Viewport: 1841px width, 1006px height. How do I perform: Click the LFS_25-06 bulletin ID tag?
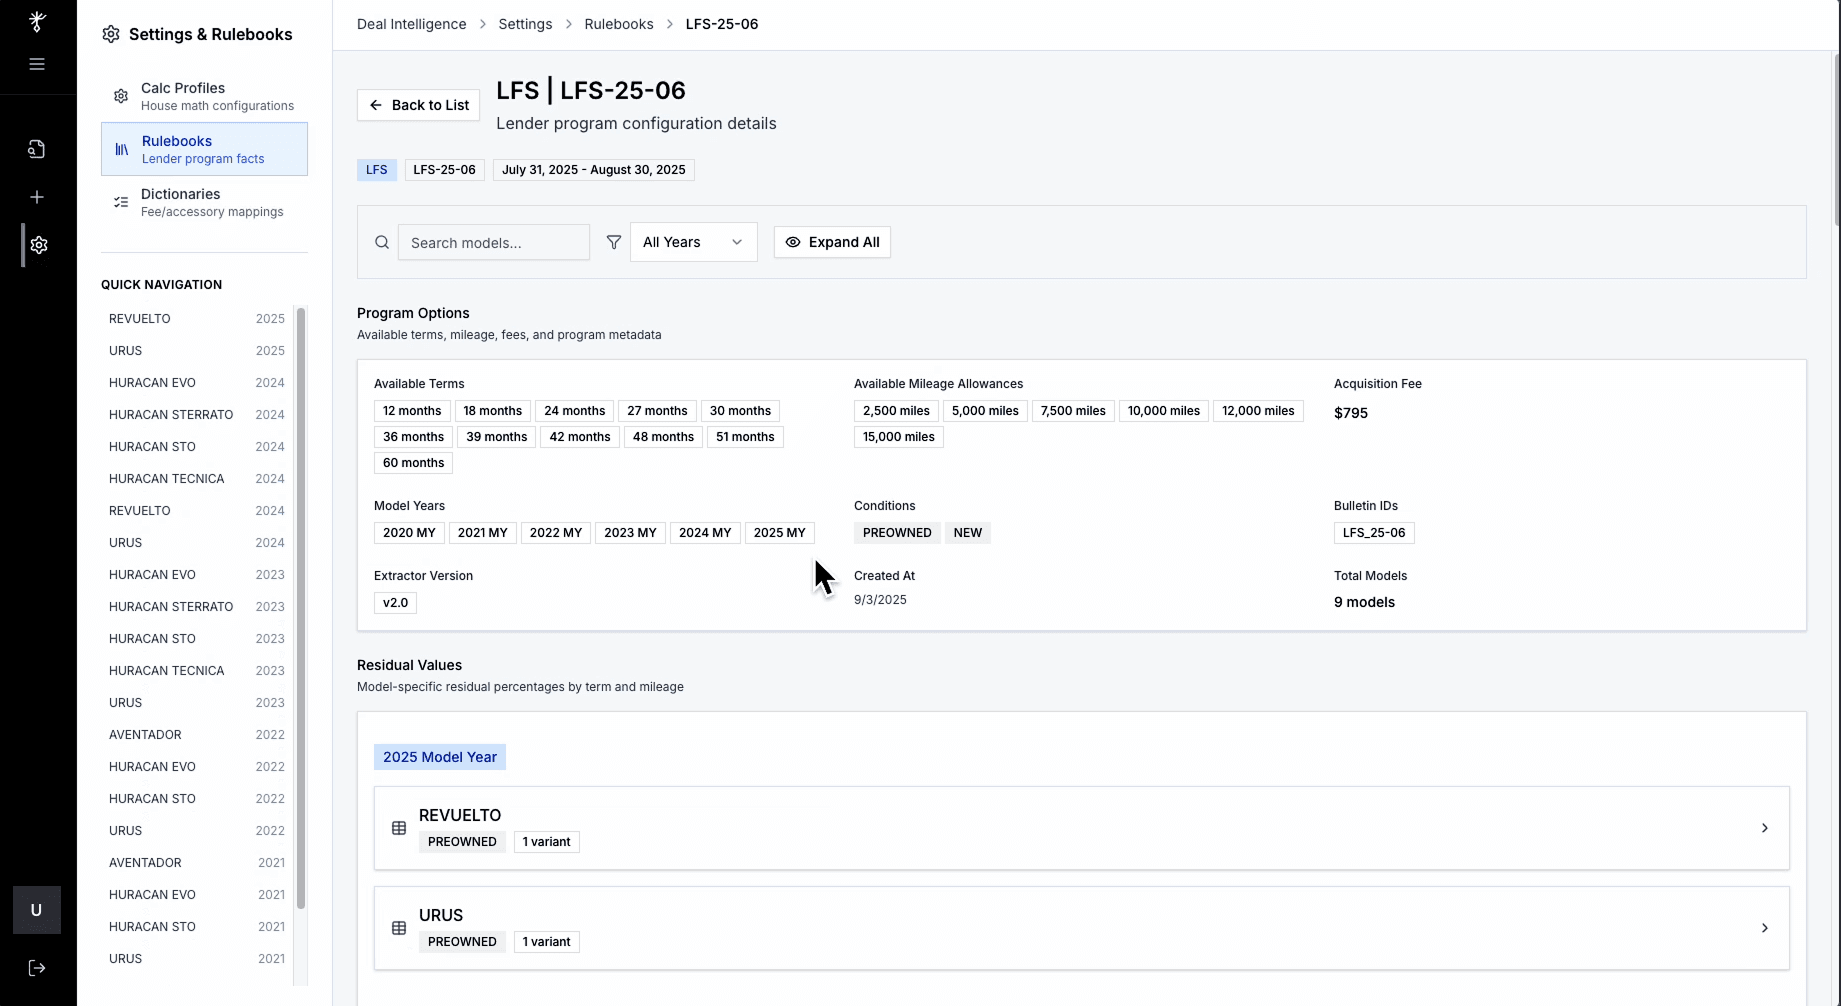pos(1374,533)
